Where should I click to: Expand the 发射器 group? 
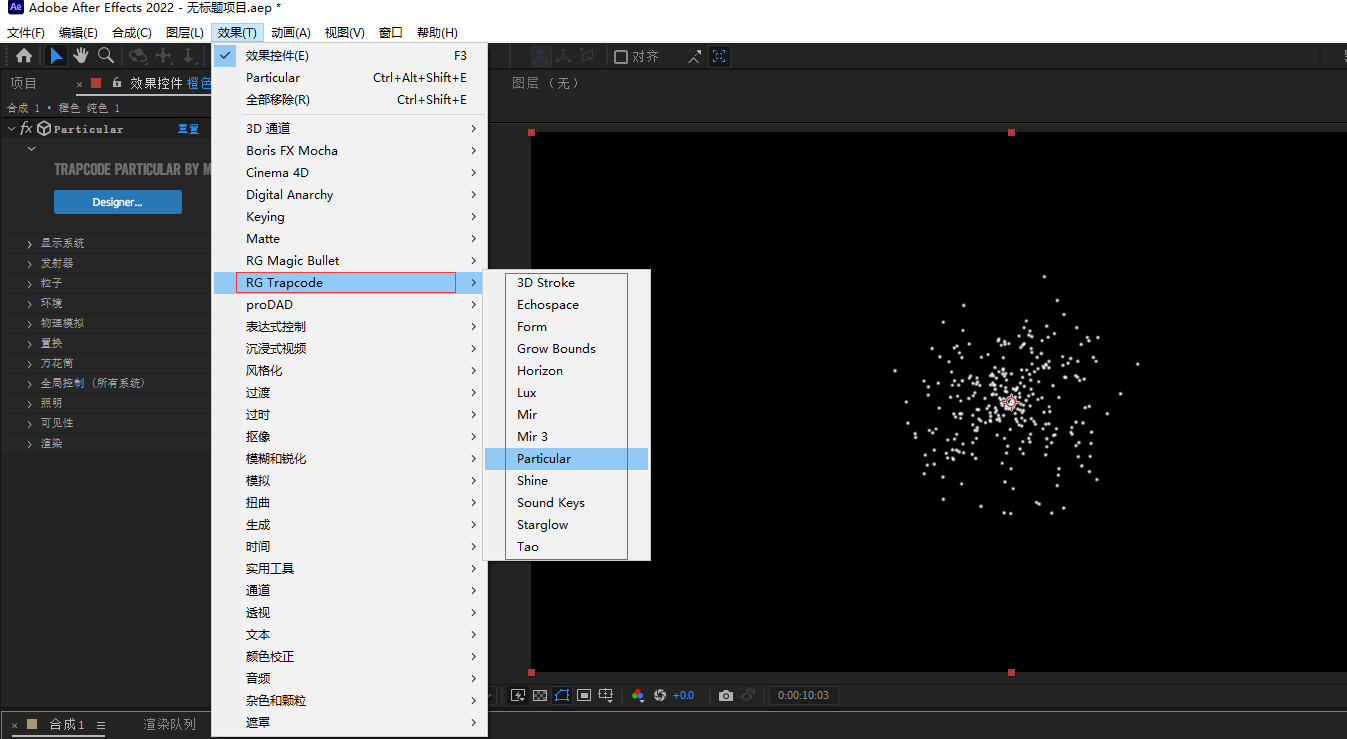pyautogui.click(x=30, y=263)
